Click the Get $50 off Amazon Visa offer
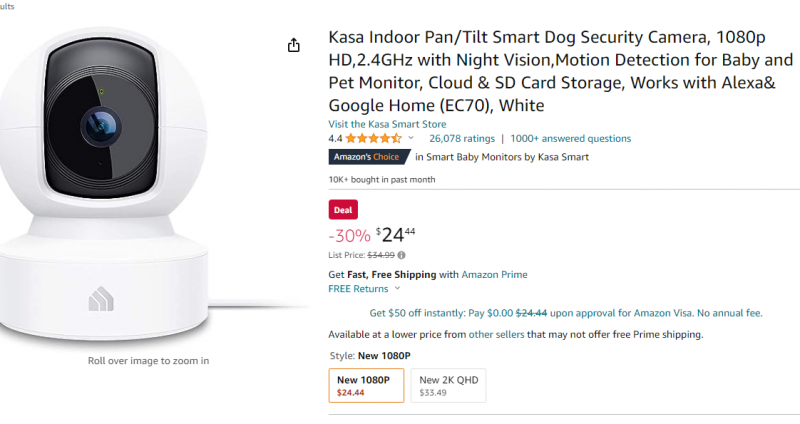 pyautogui.click(x=545, y=313)
